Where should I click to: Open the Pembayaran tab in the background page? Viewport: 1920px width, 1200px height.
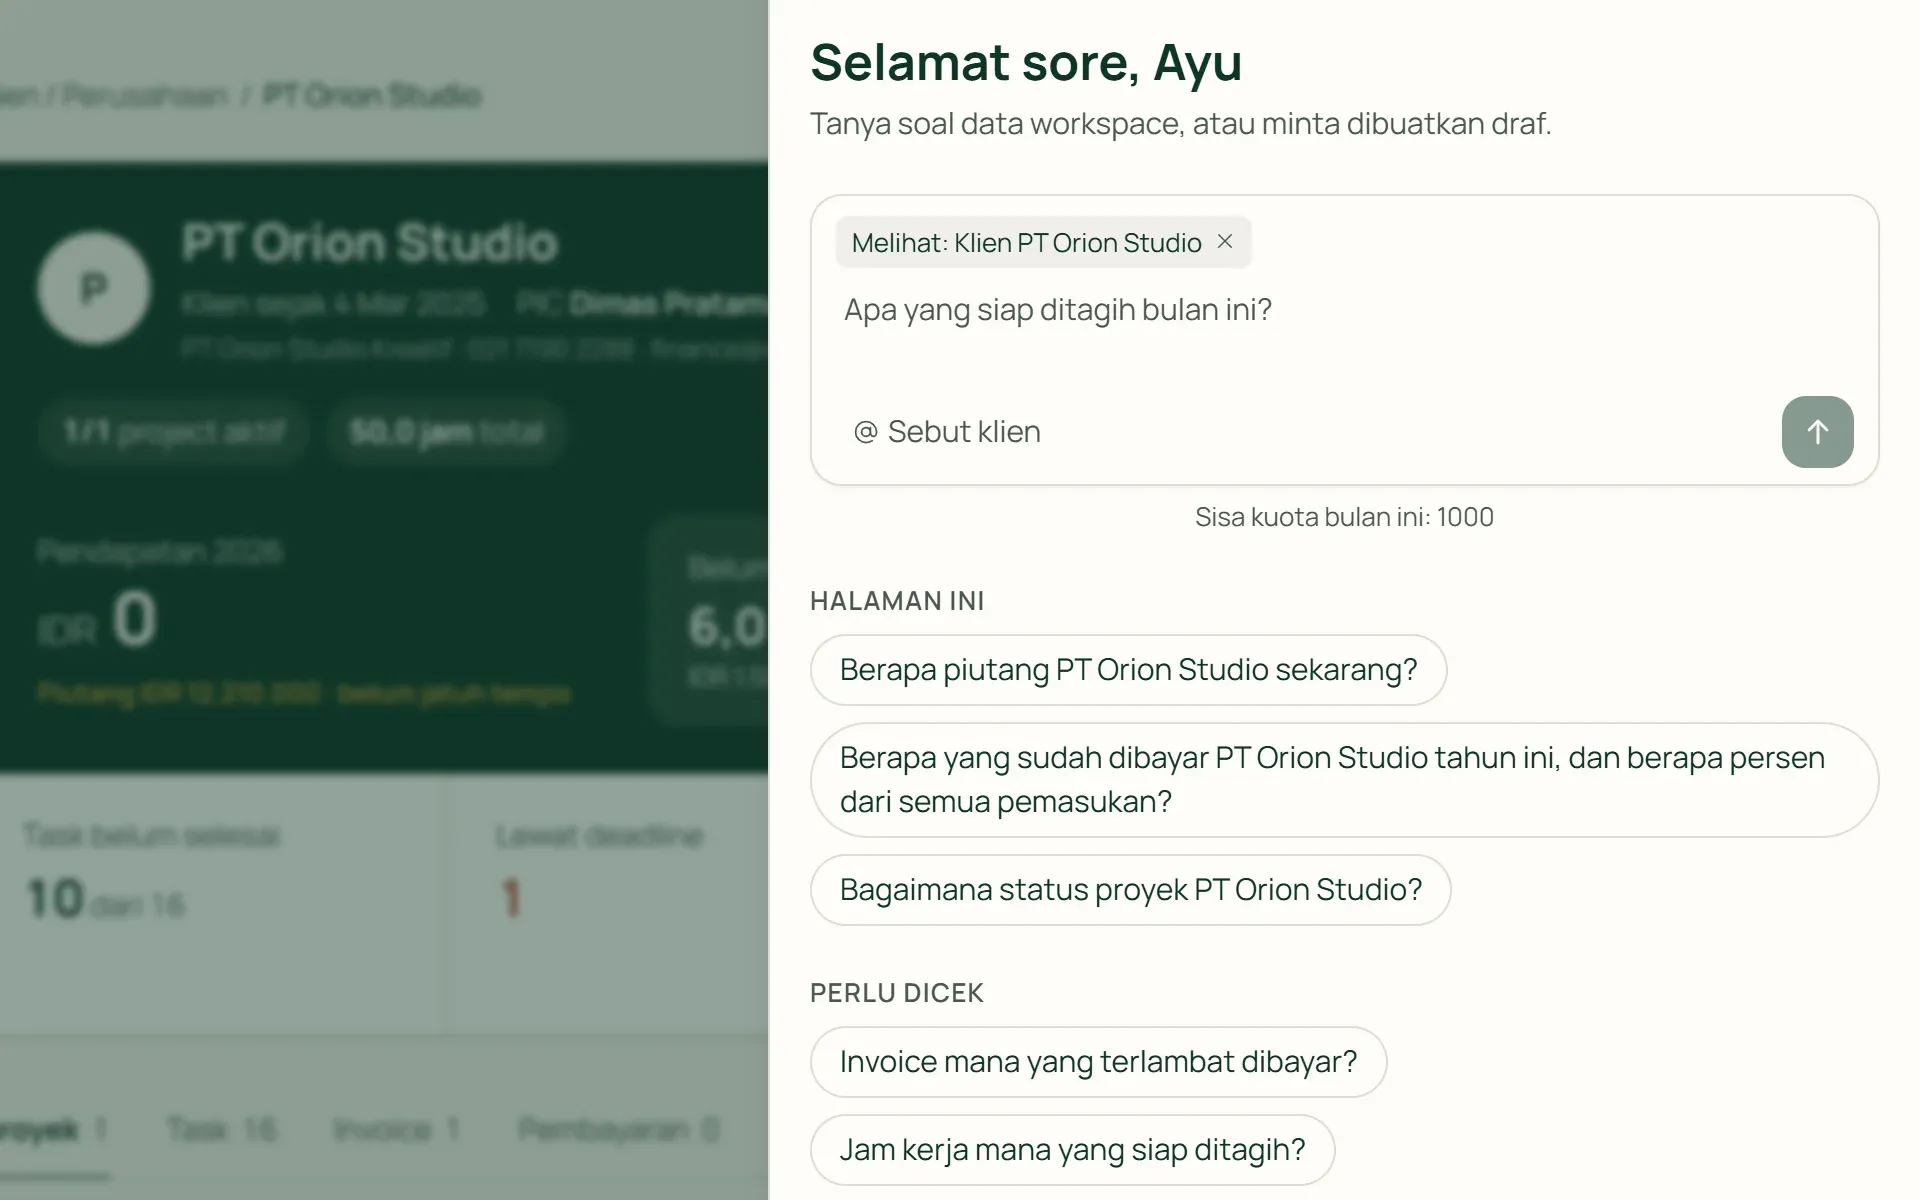pyautogui.click(x=619, y=1130)
